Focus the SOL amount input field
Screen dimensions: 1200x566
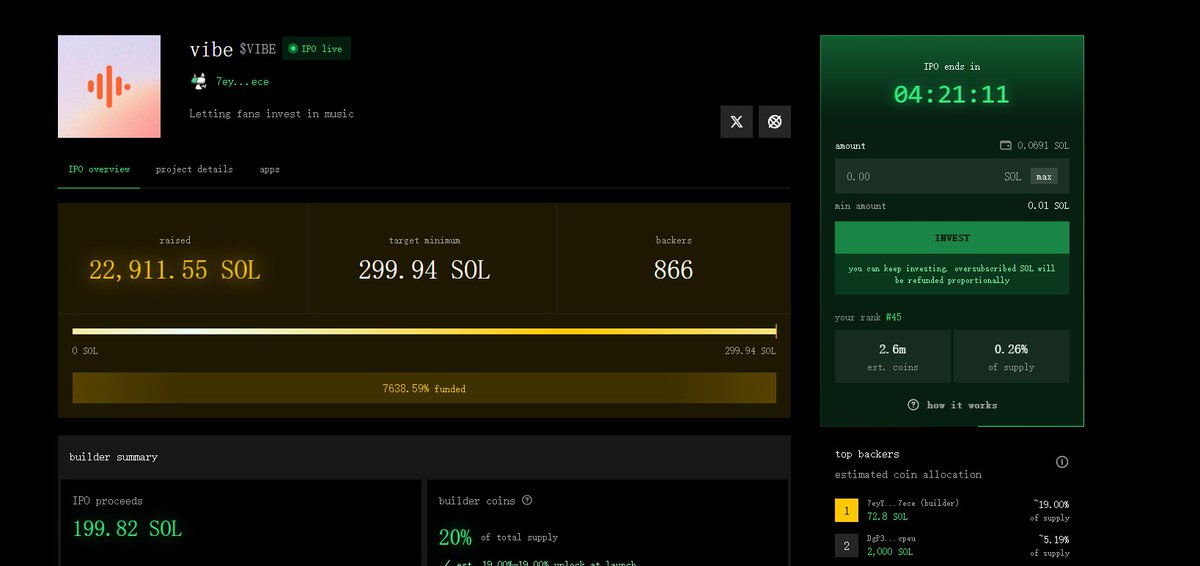pyautogui.click(x=952, y=176)
